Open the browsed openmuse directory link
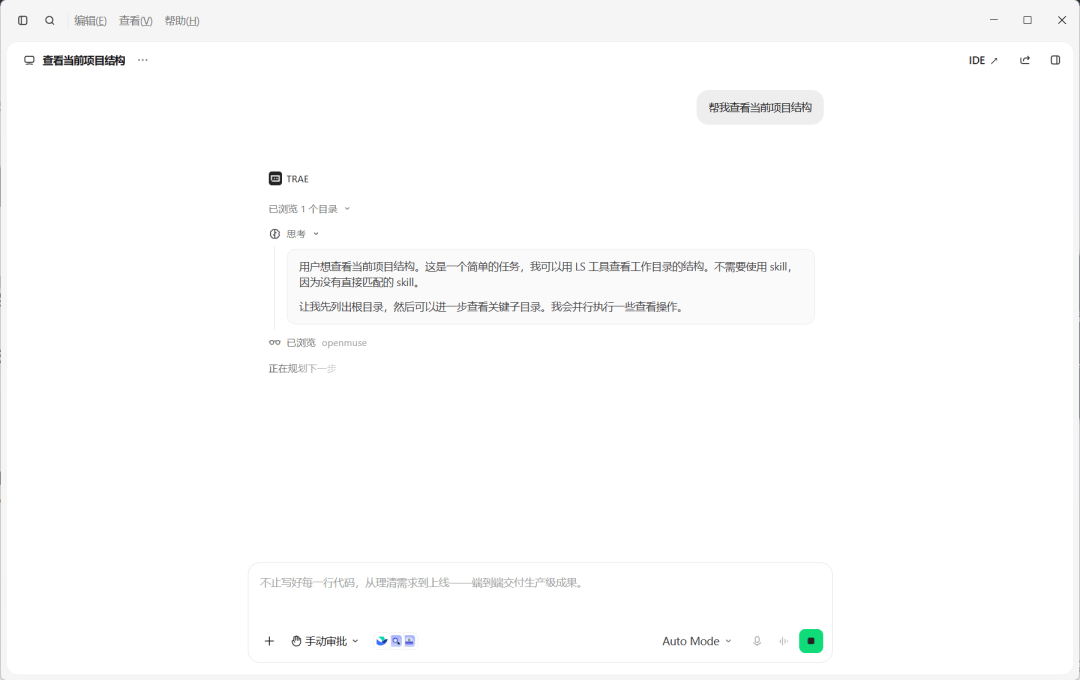The width and height of the screenshot is (1080, 680). [x=344, y=342]
